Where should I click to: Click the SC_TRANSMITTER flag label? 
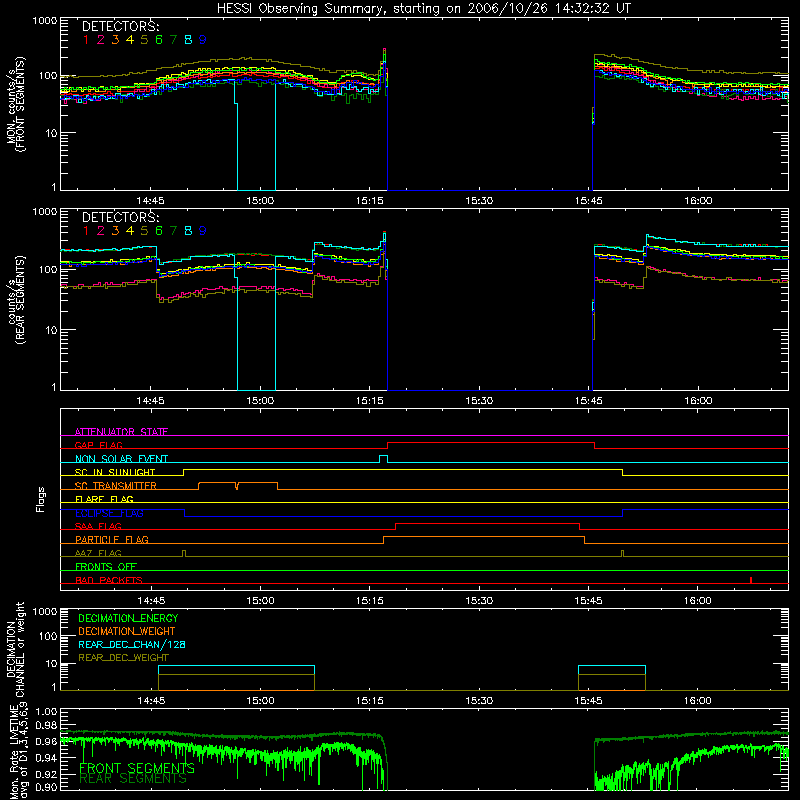click(116, 486)
